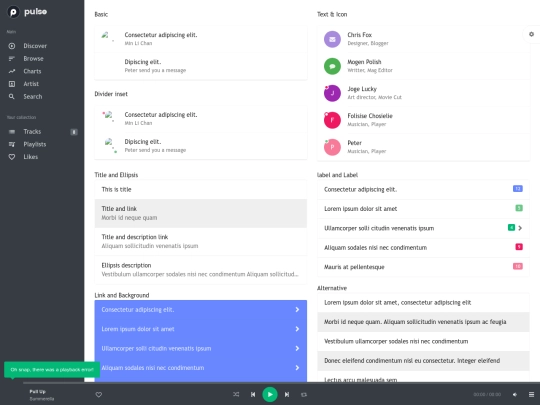Open Mogen Polish list item
The width and height of the screenshot is (540, 405).
[x=423, y=66]
